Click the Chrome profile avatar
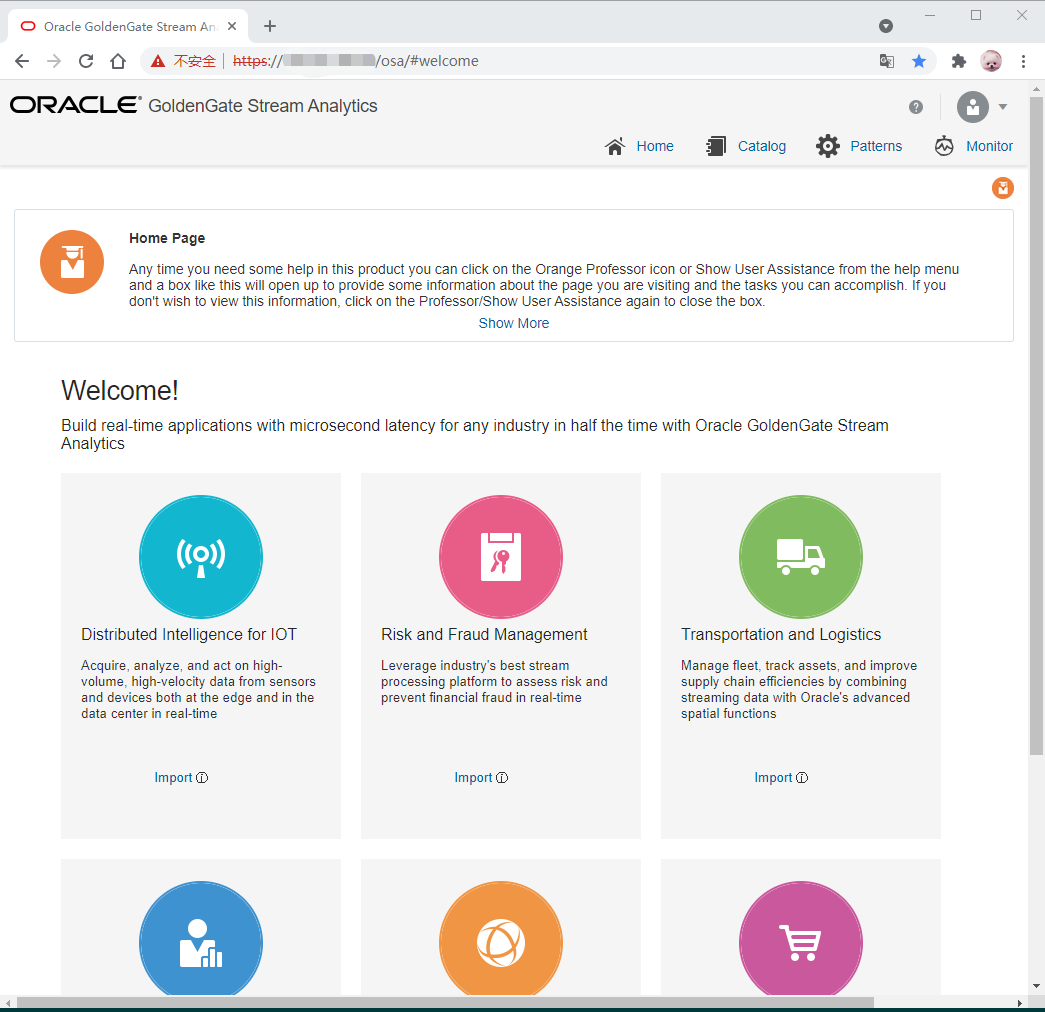 click(991, 61)
